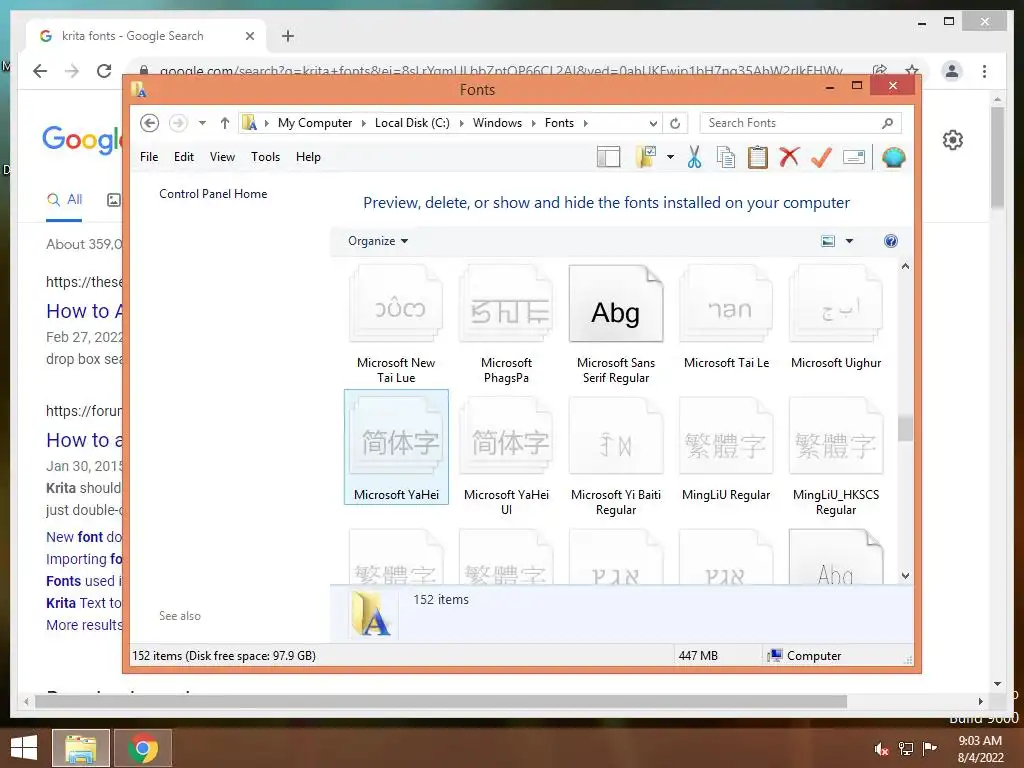This screenshot has width=1024, height=768.
Task: Click the globe shell icon in Fonts toolbar
Action: [x=893, y=157]
